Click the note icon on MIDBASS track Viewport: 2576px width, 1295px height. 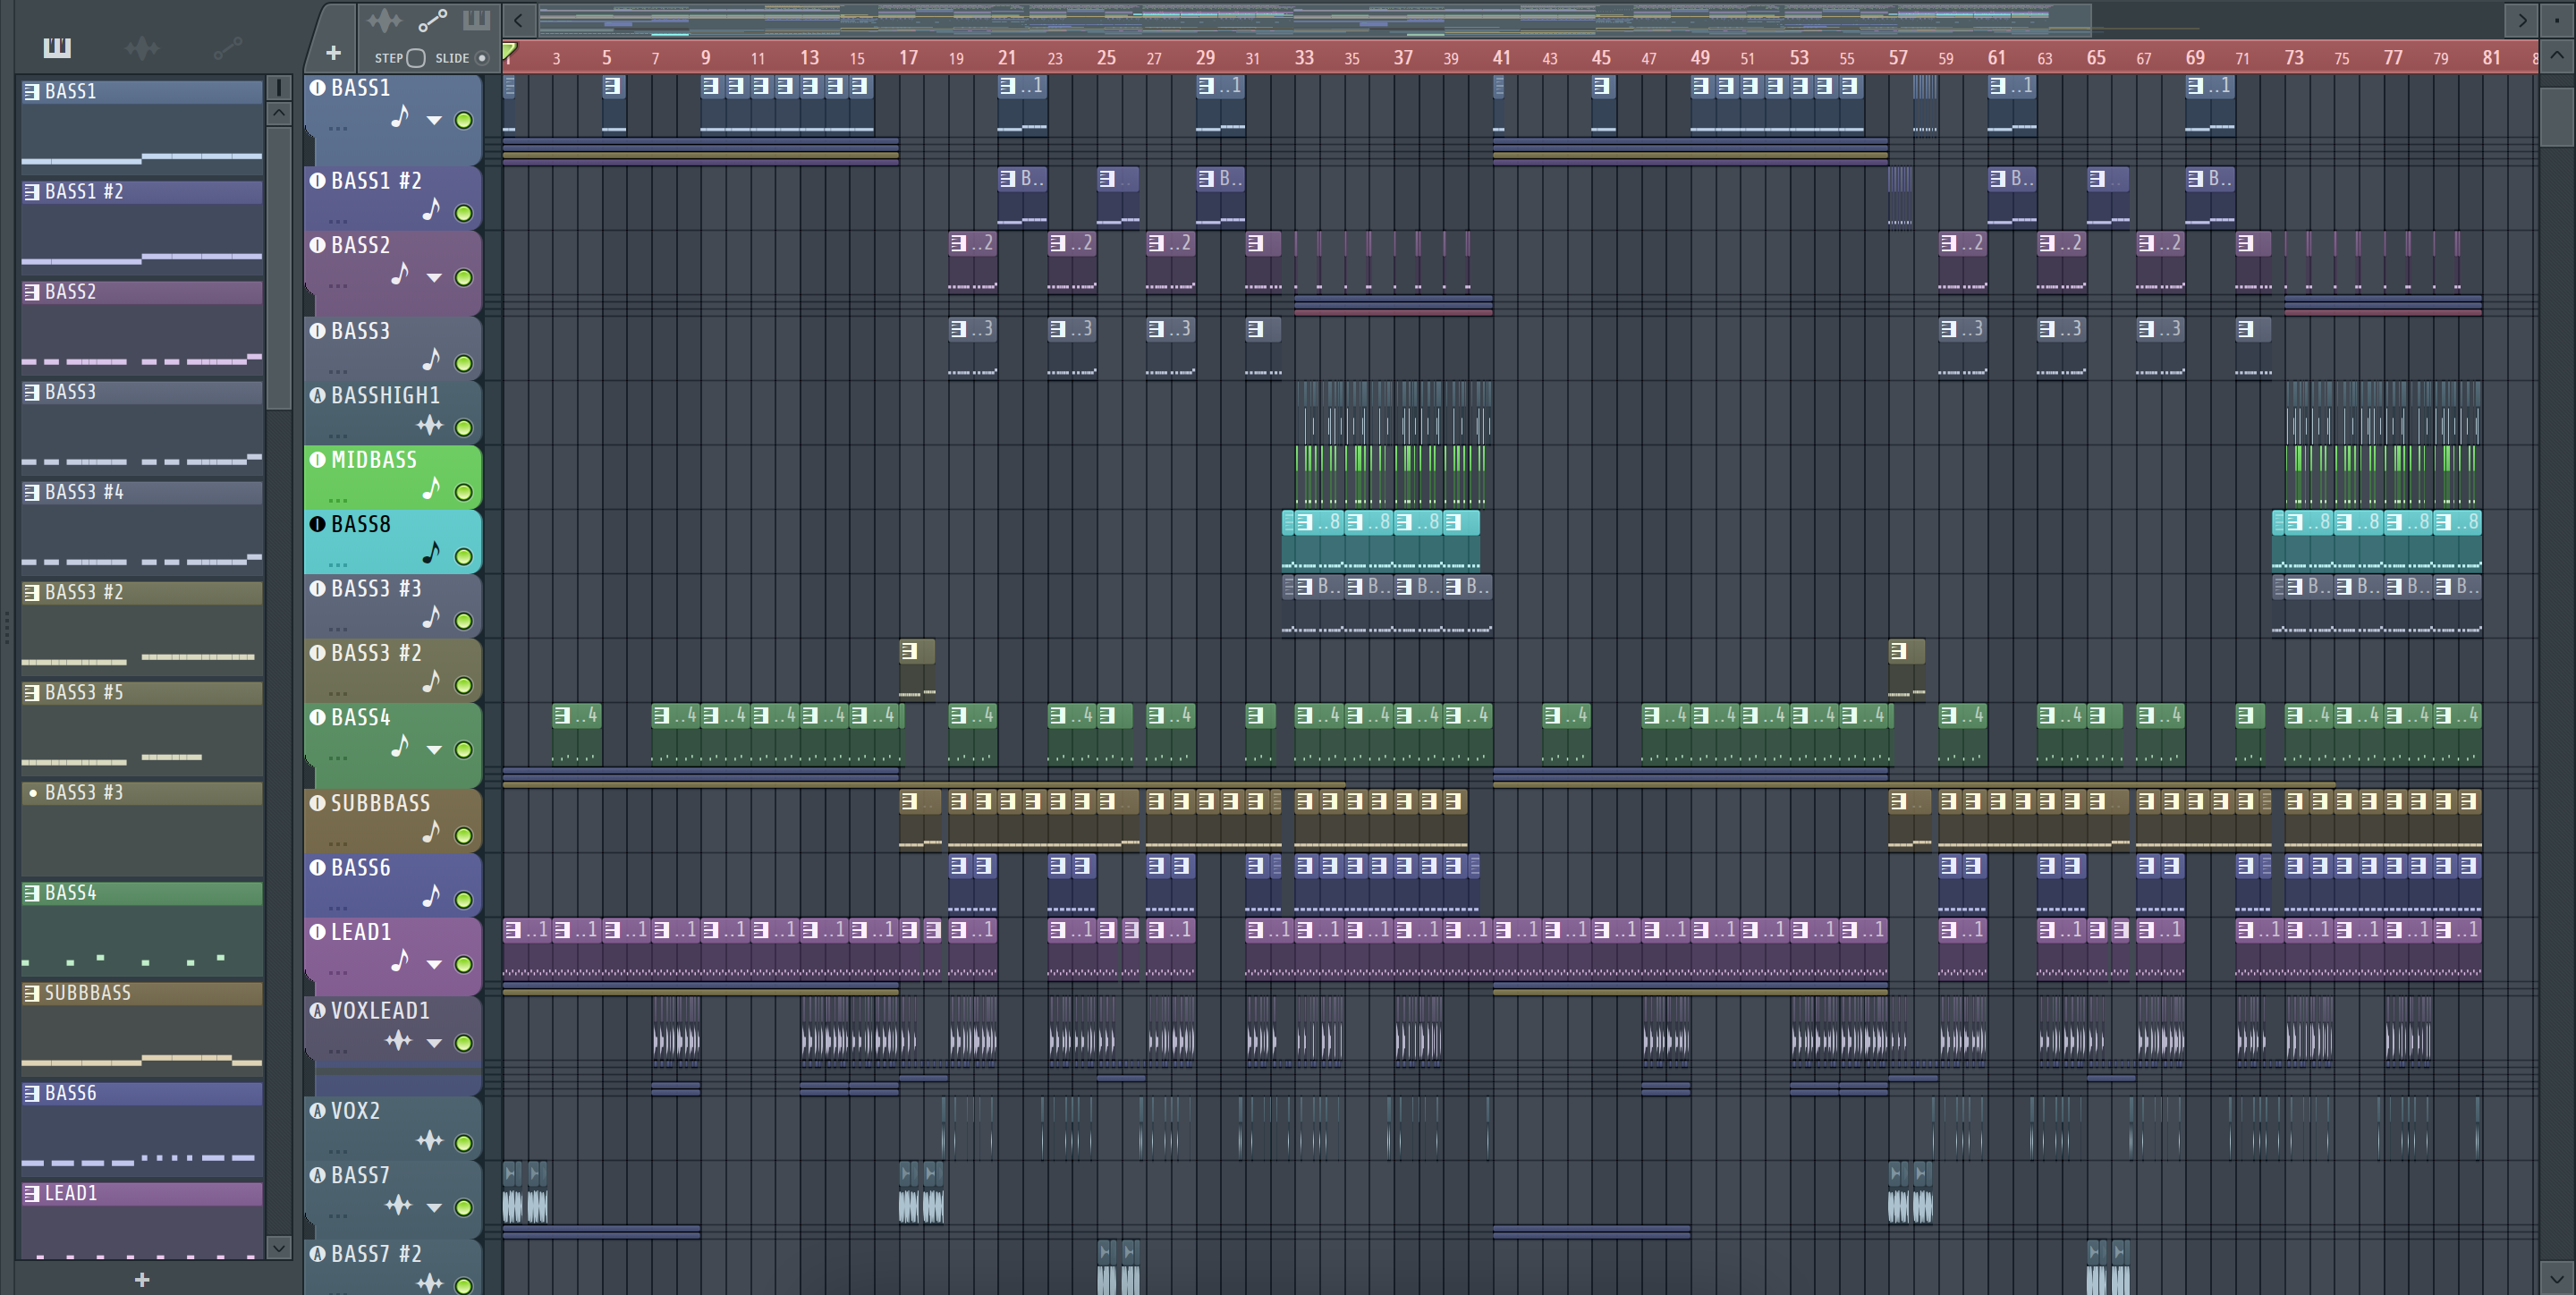point(431,488)
